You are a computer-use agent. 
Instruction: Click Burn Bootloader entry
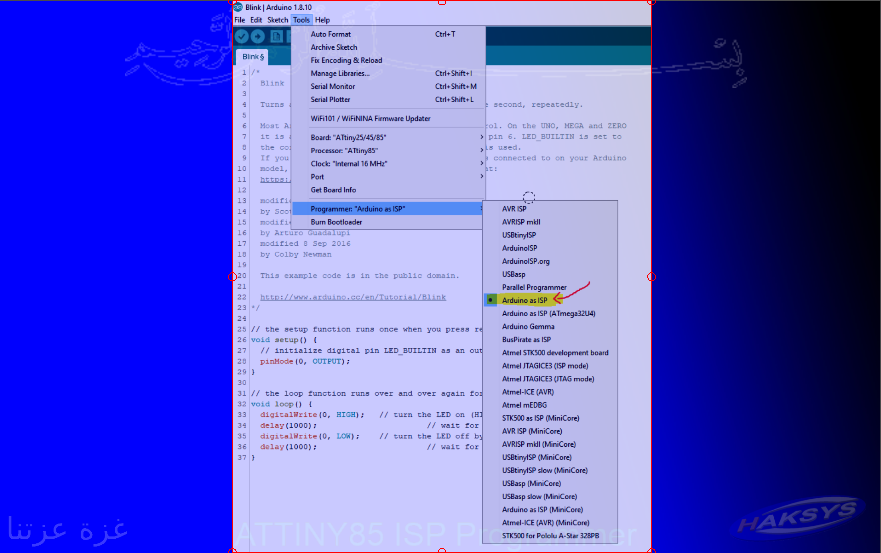tap(388, 222)
